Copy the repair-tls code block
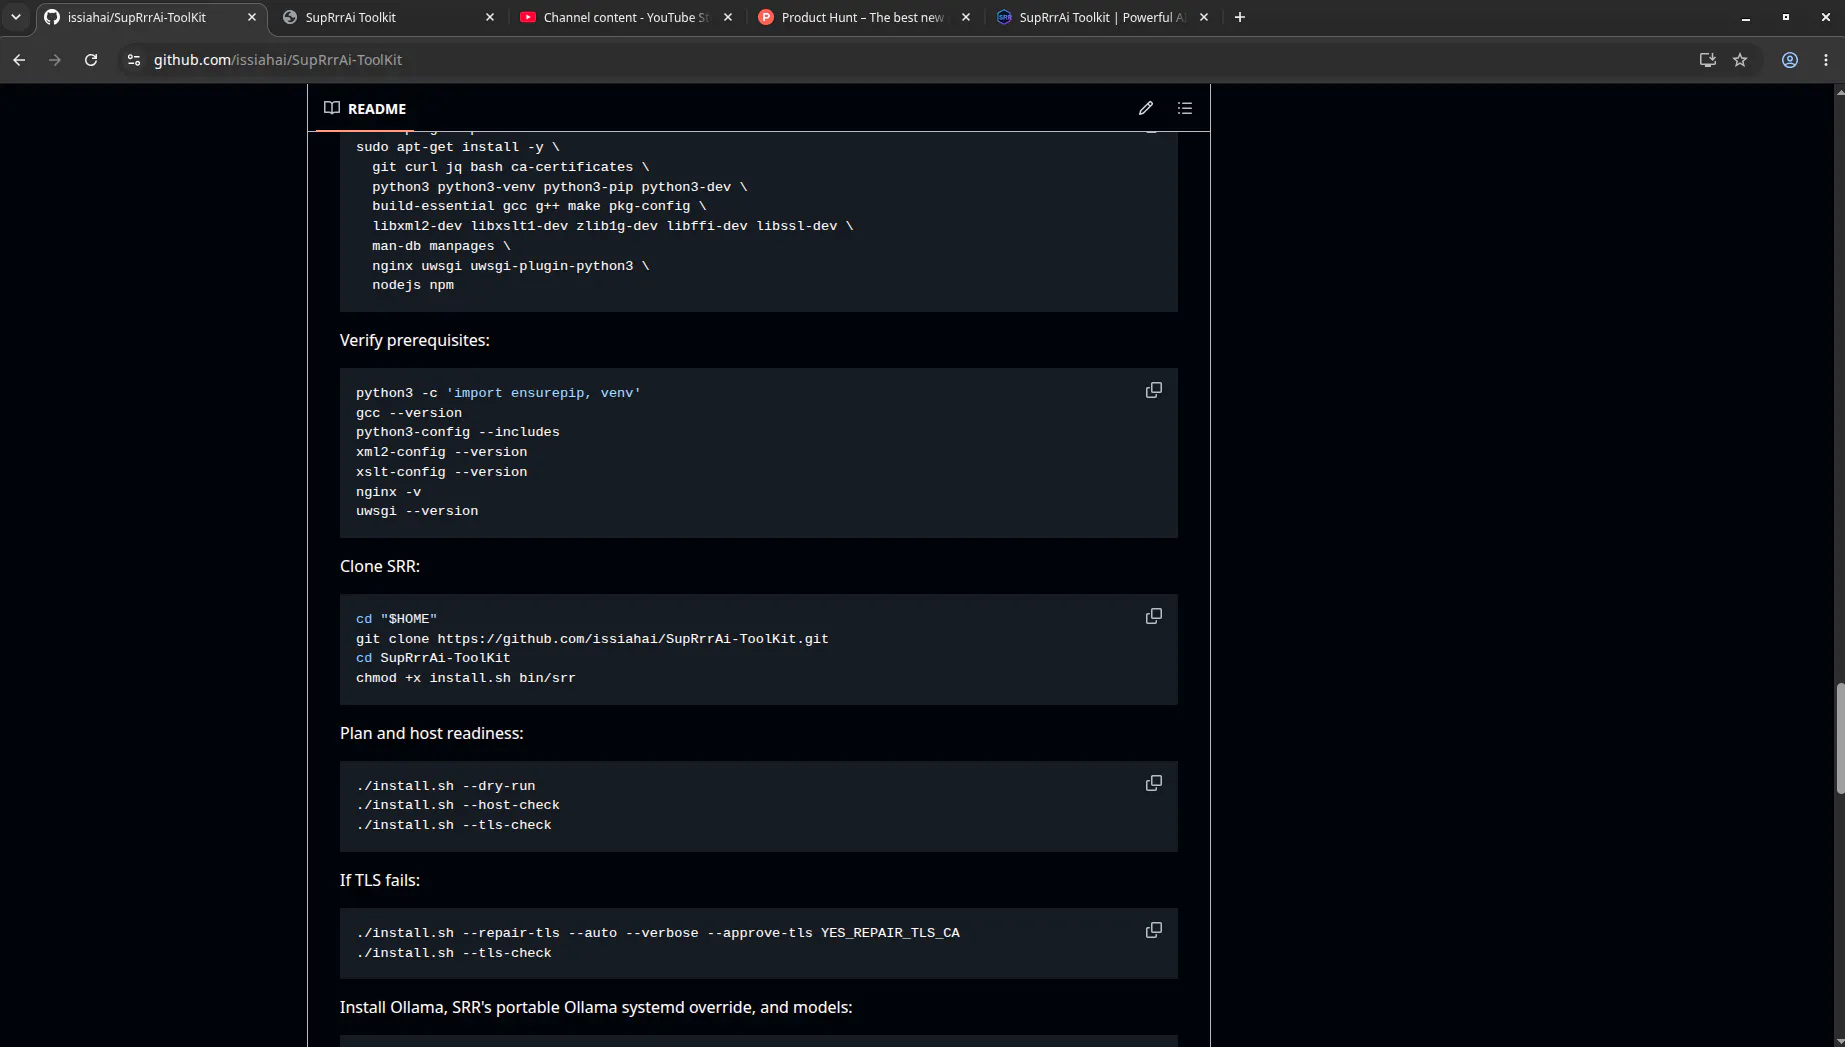 [1153, 930]
